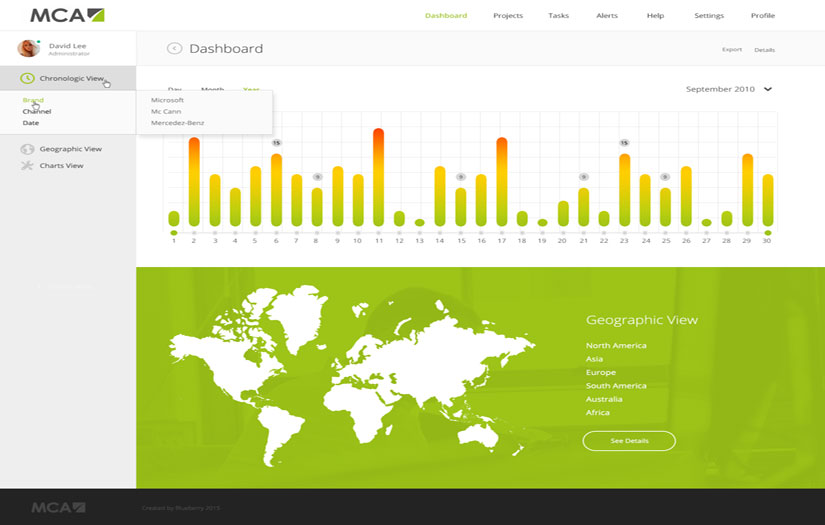Choose Mc Cann from brand list

pos(166,112)
